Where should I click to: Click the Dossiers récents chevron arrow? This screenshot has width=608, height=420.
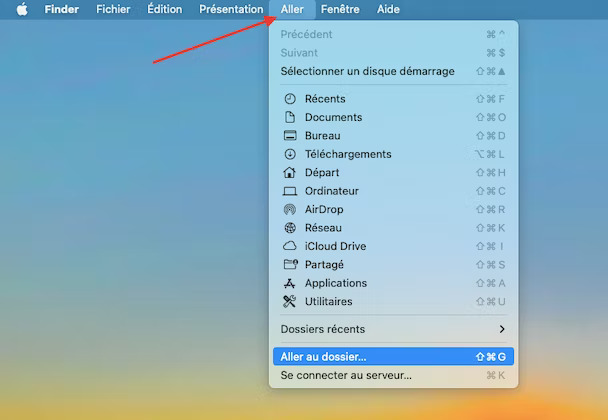pyautogui.click(x=502, y=329)
